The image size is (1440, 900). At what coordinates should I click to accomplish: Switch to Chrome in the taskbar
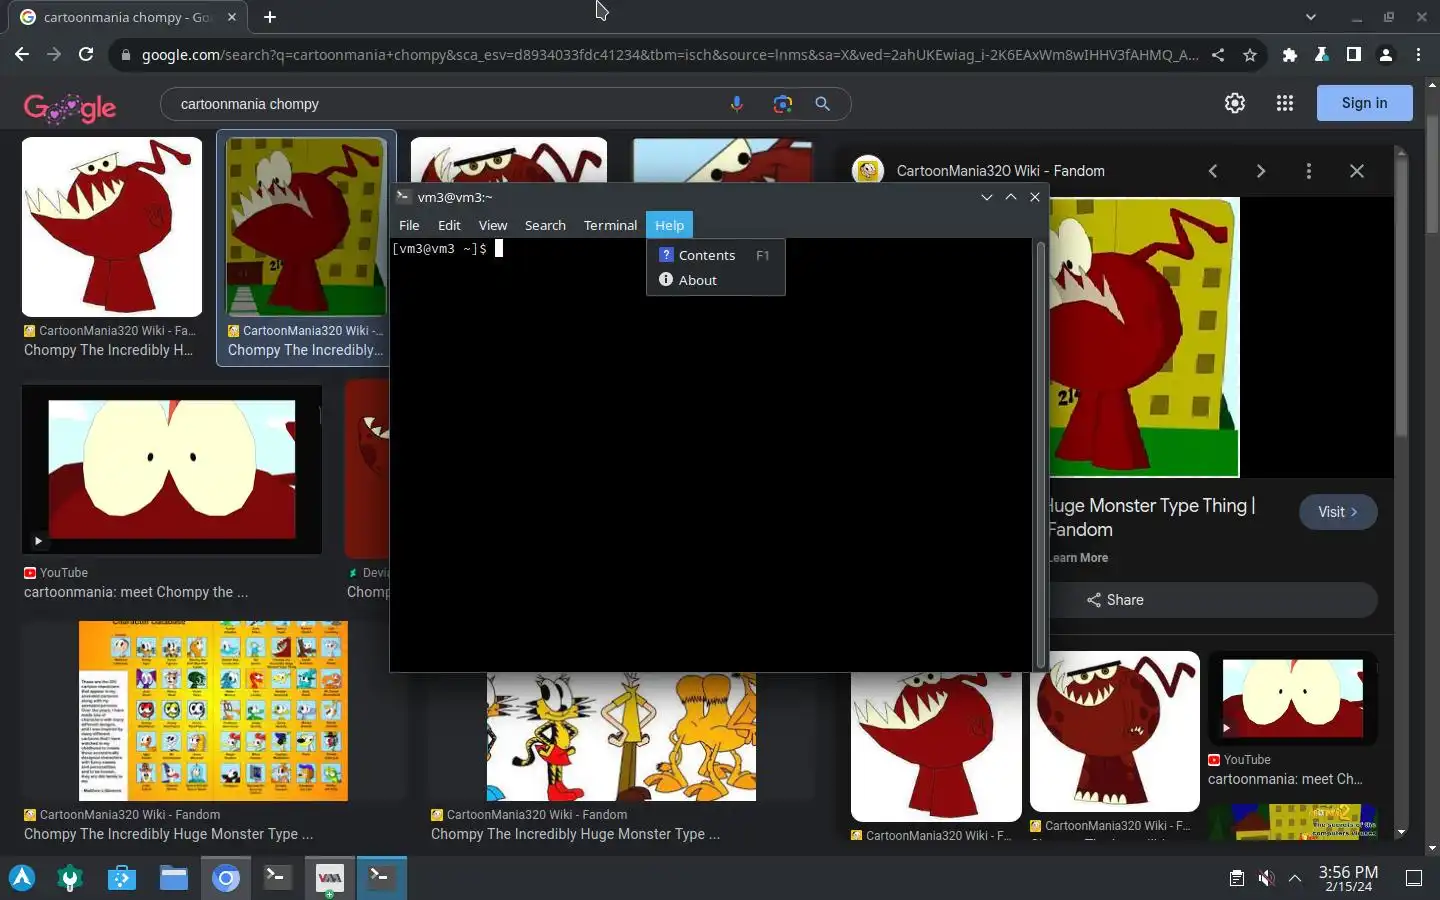pyautogui.click(x=226, y=878)
